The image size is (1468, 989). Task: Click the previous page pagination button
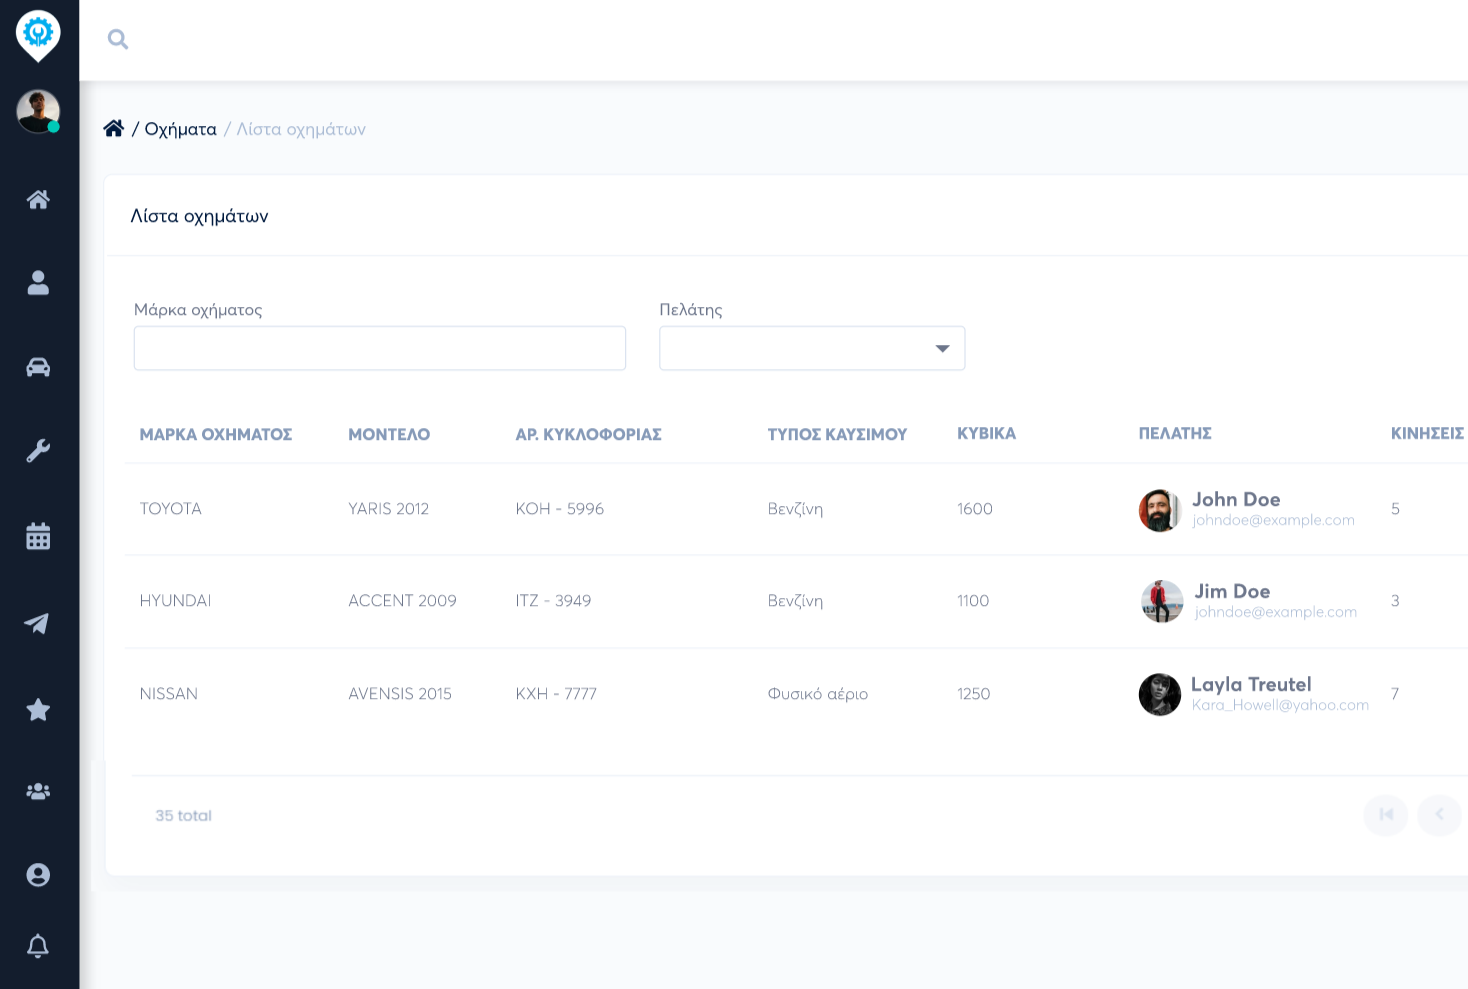[1439, 815]
